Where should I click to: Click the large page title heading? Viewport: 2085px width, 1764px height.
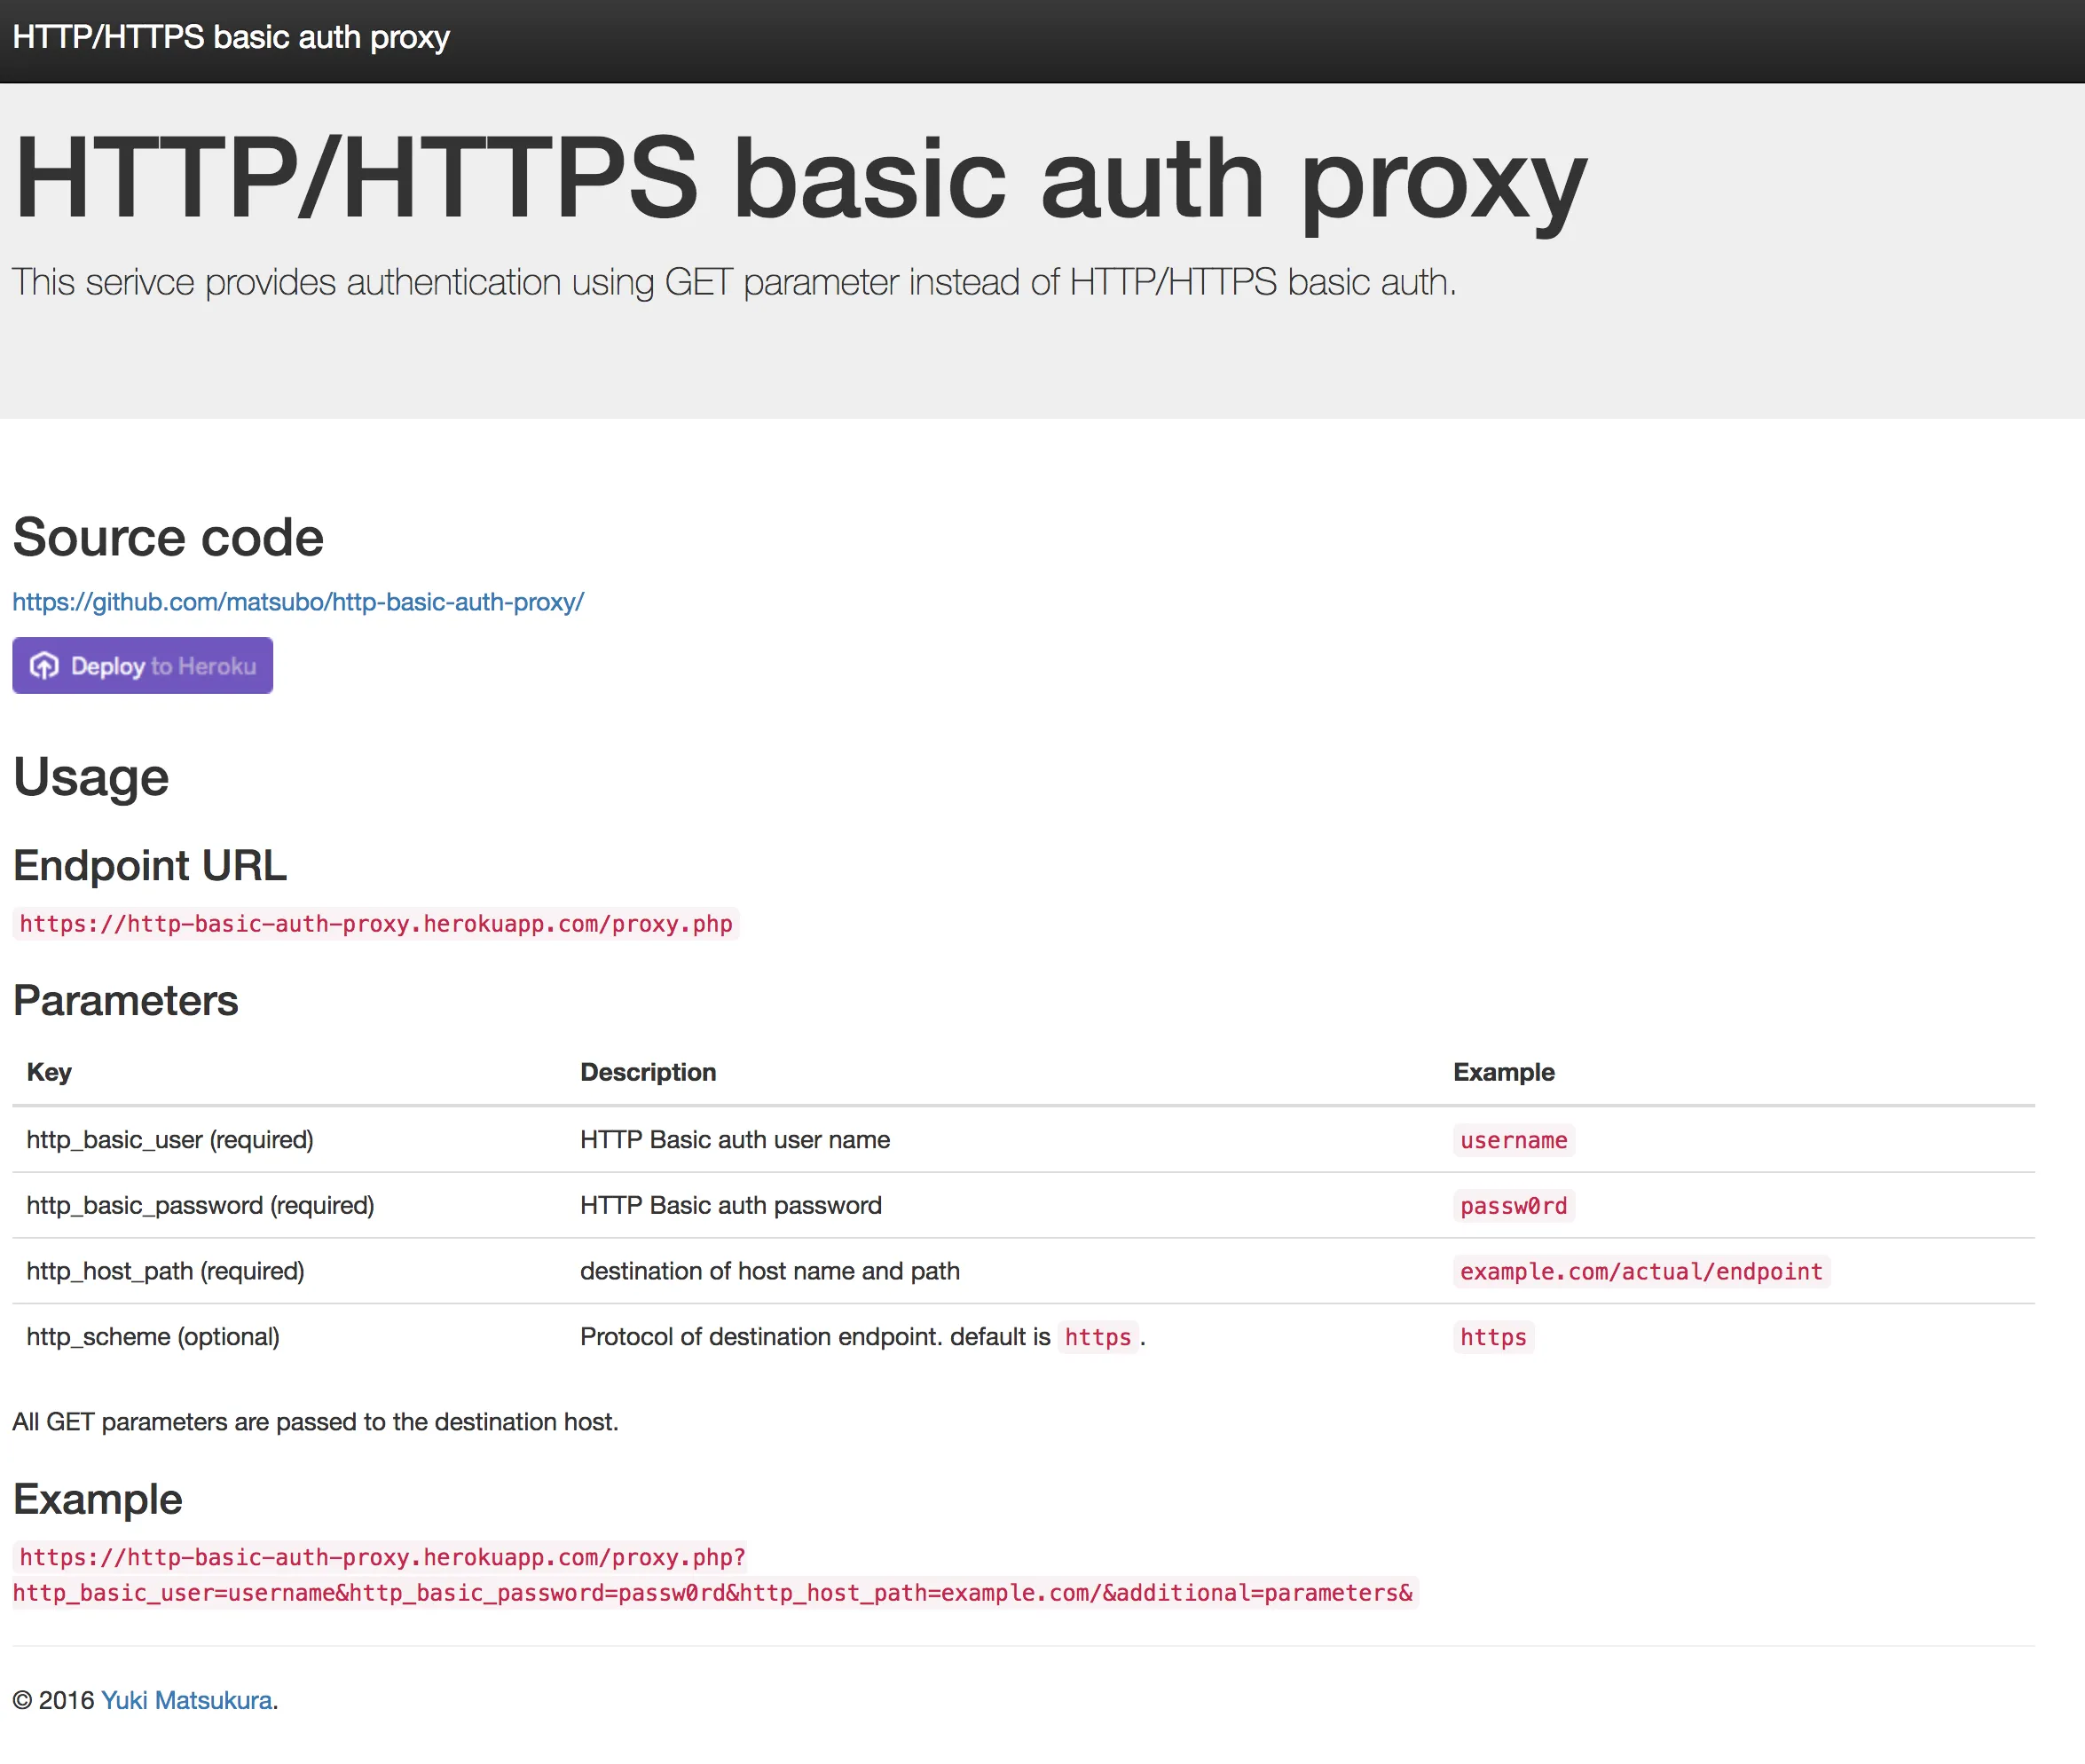[800, 178]
